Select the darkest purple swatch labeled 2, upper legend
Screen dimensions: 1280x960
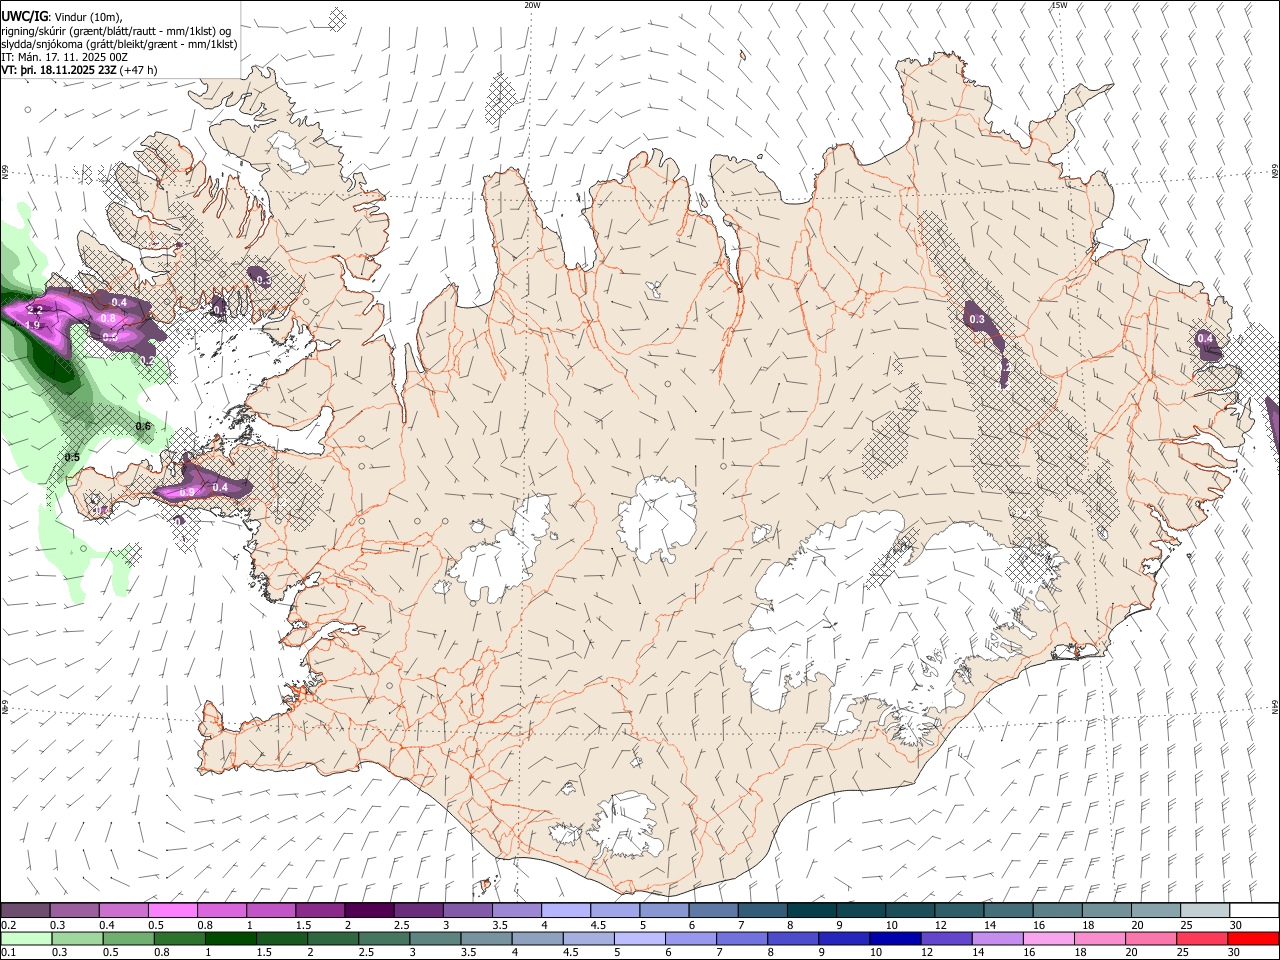369,911
